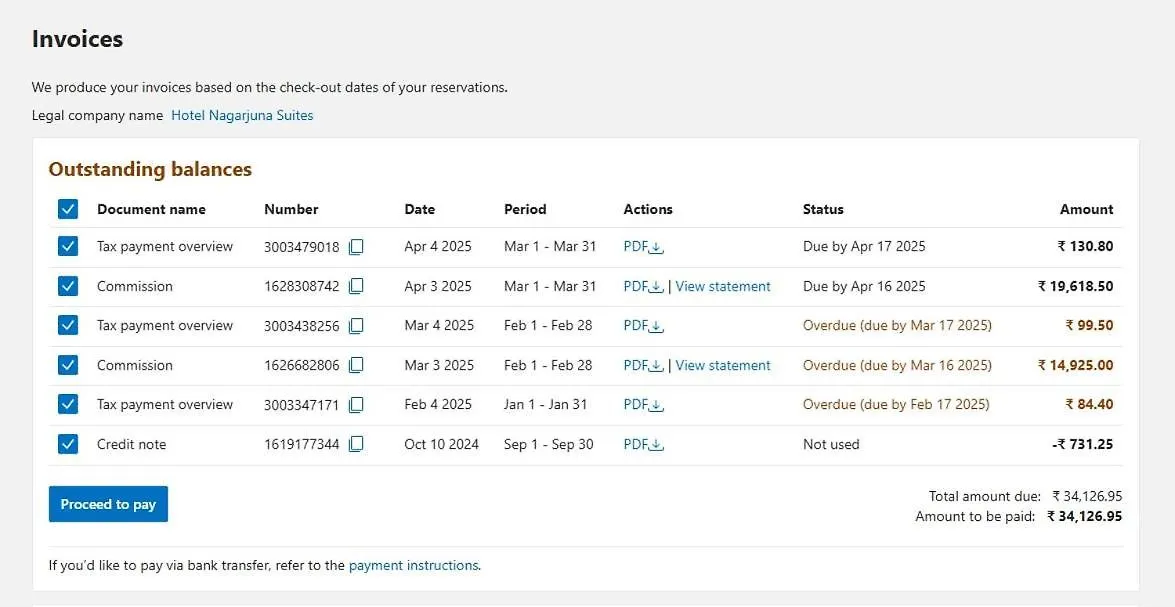Download PDF for Commission invoice 1628308742
The width and height of the screenshot is (1175, 607).
pyautogui.click(x=644, y=286)
